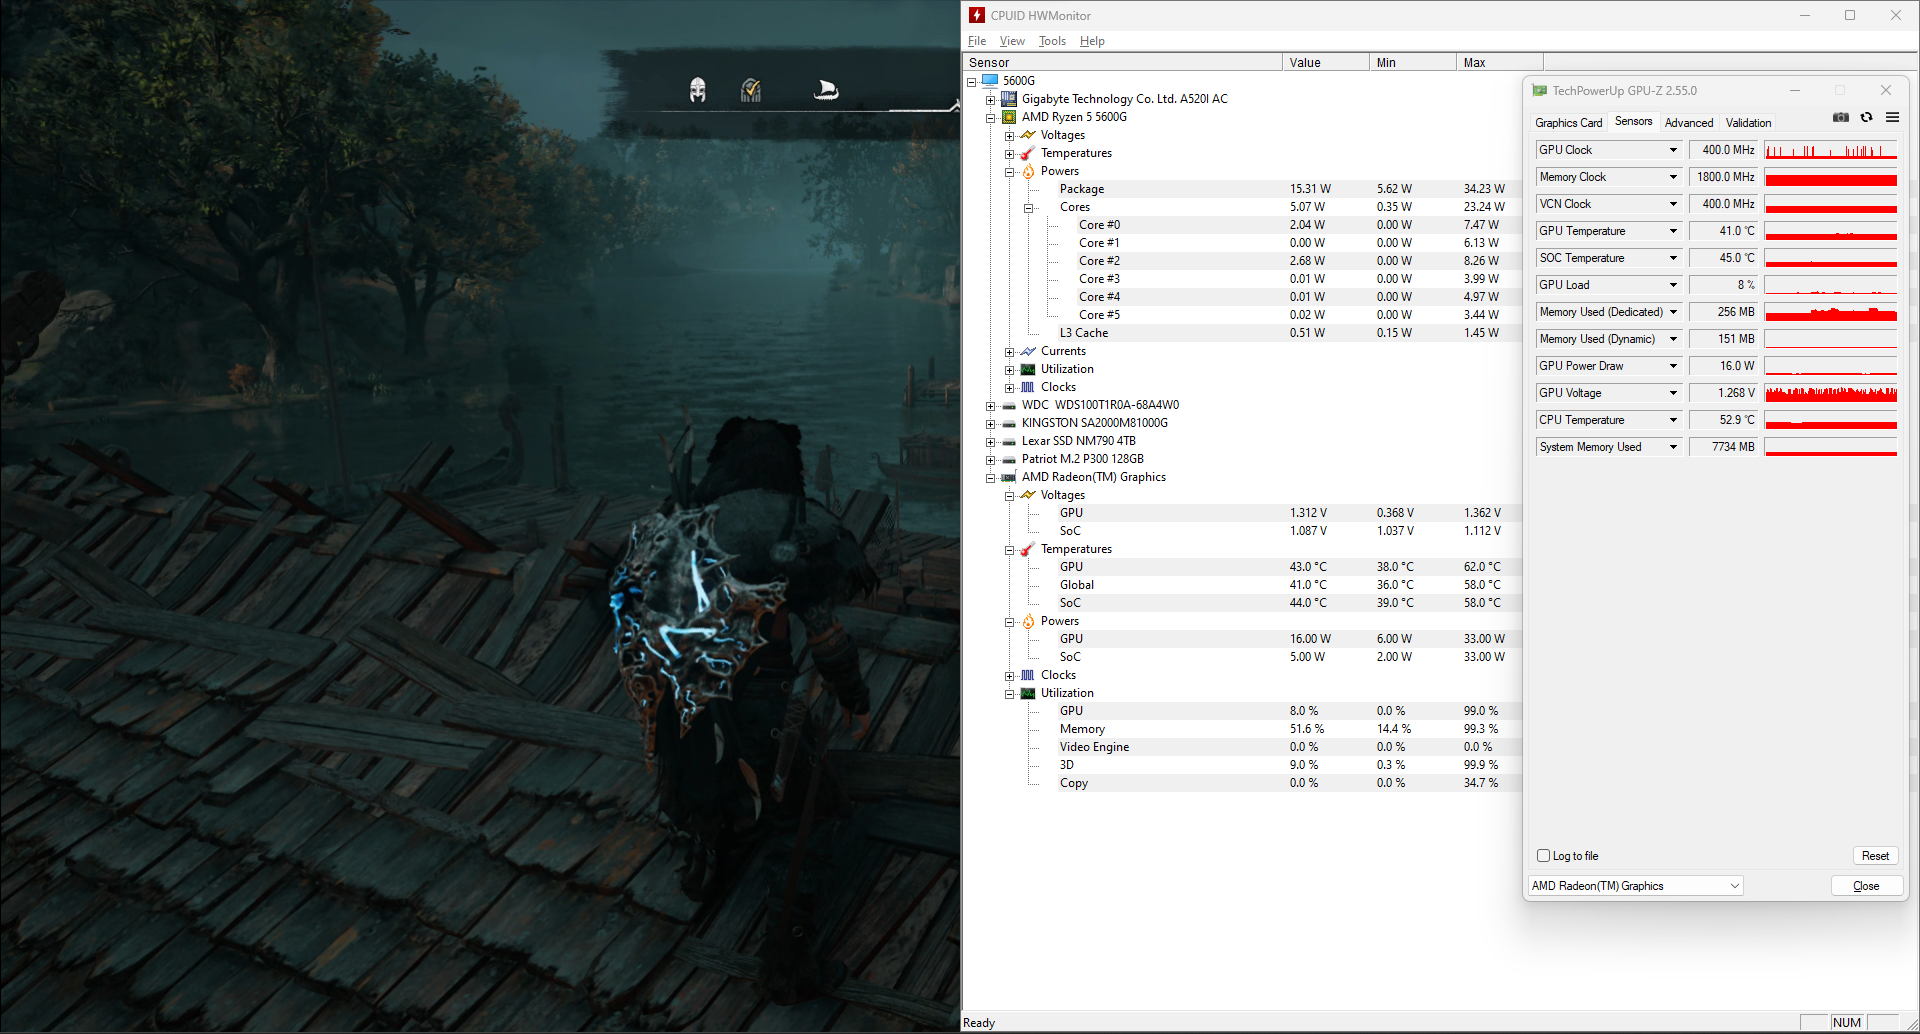Screen dimensions: 1920x1034
Task: Click the Memory Used (Dedicated) history graph
Action: tap(1831, 312)
